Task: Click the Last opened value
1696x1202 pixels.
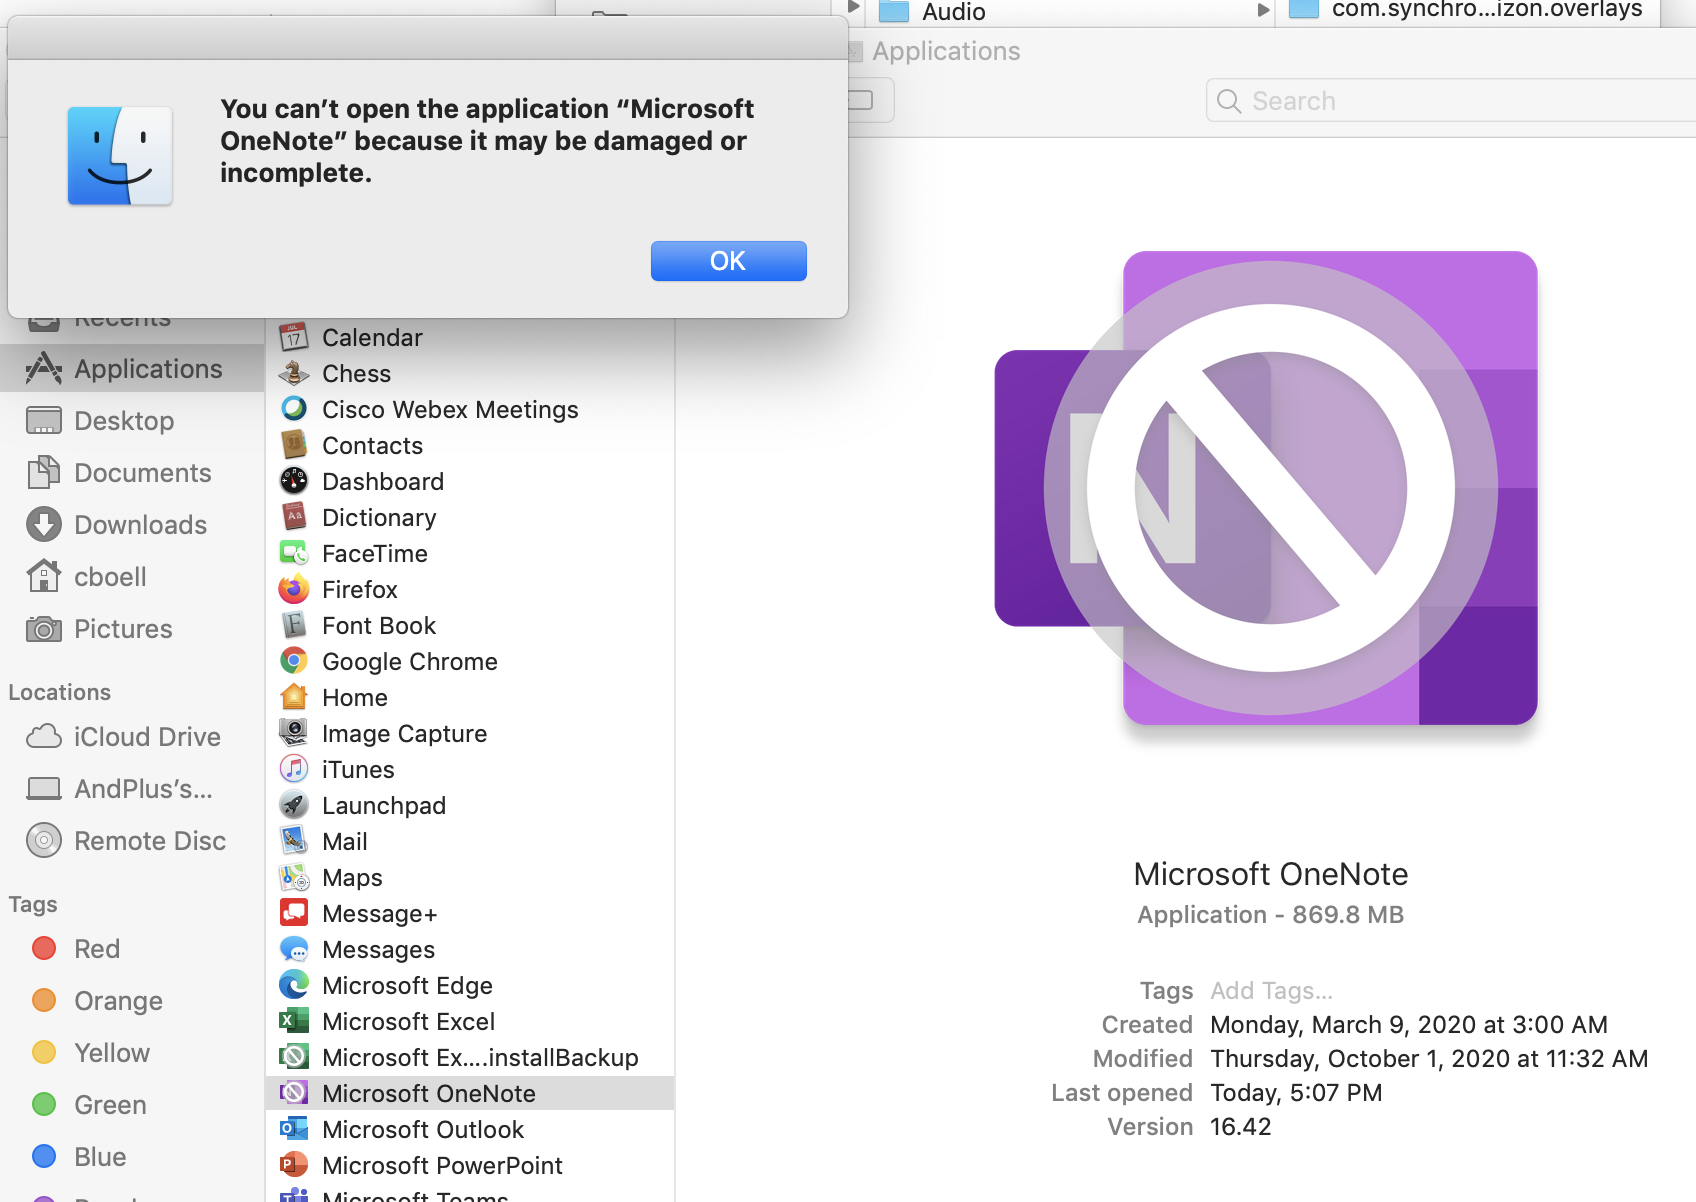Action: tap(1296, 1093)
